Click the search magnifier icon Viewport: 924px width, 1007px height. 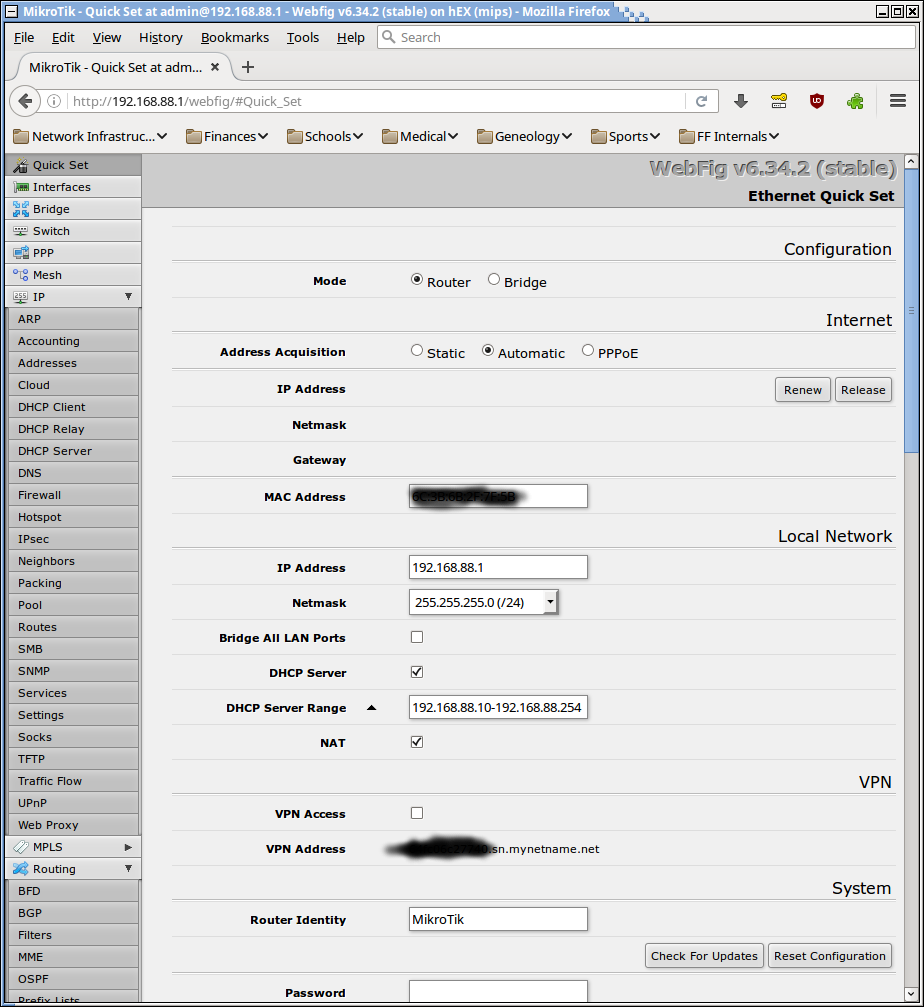click(388, 37)
